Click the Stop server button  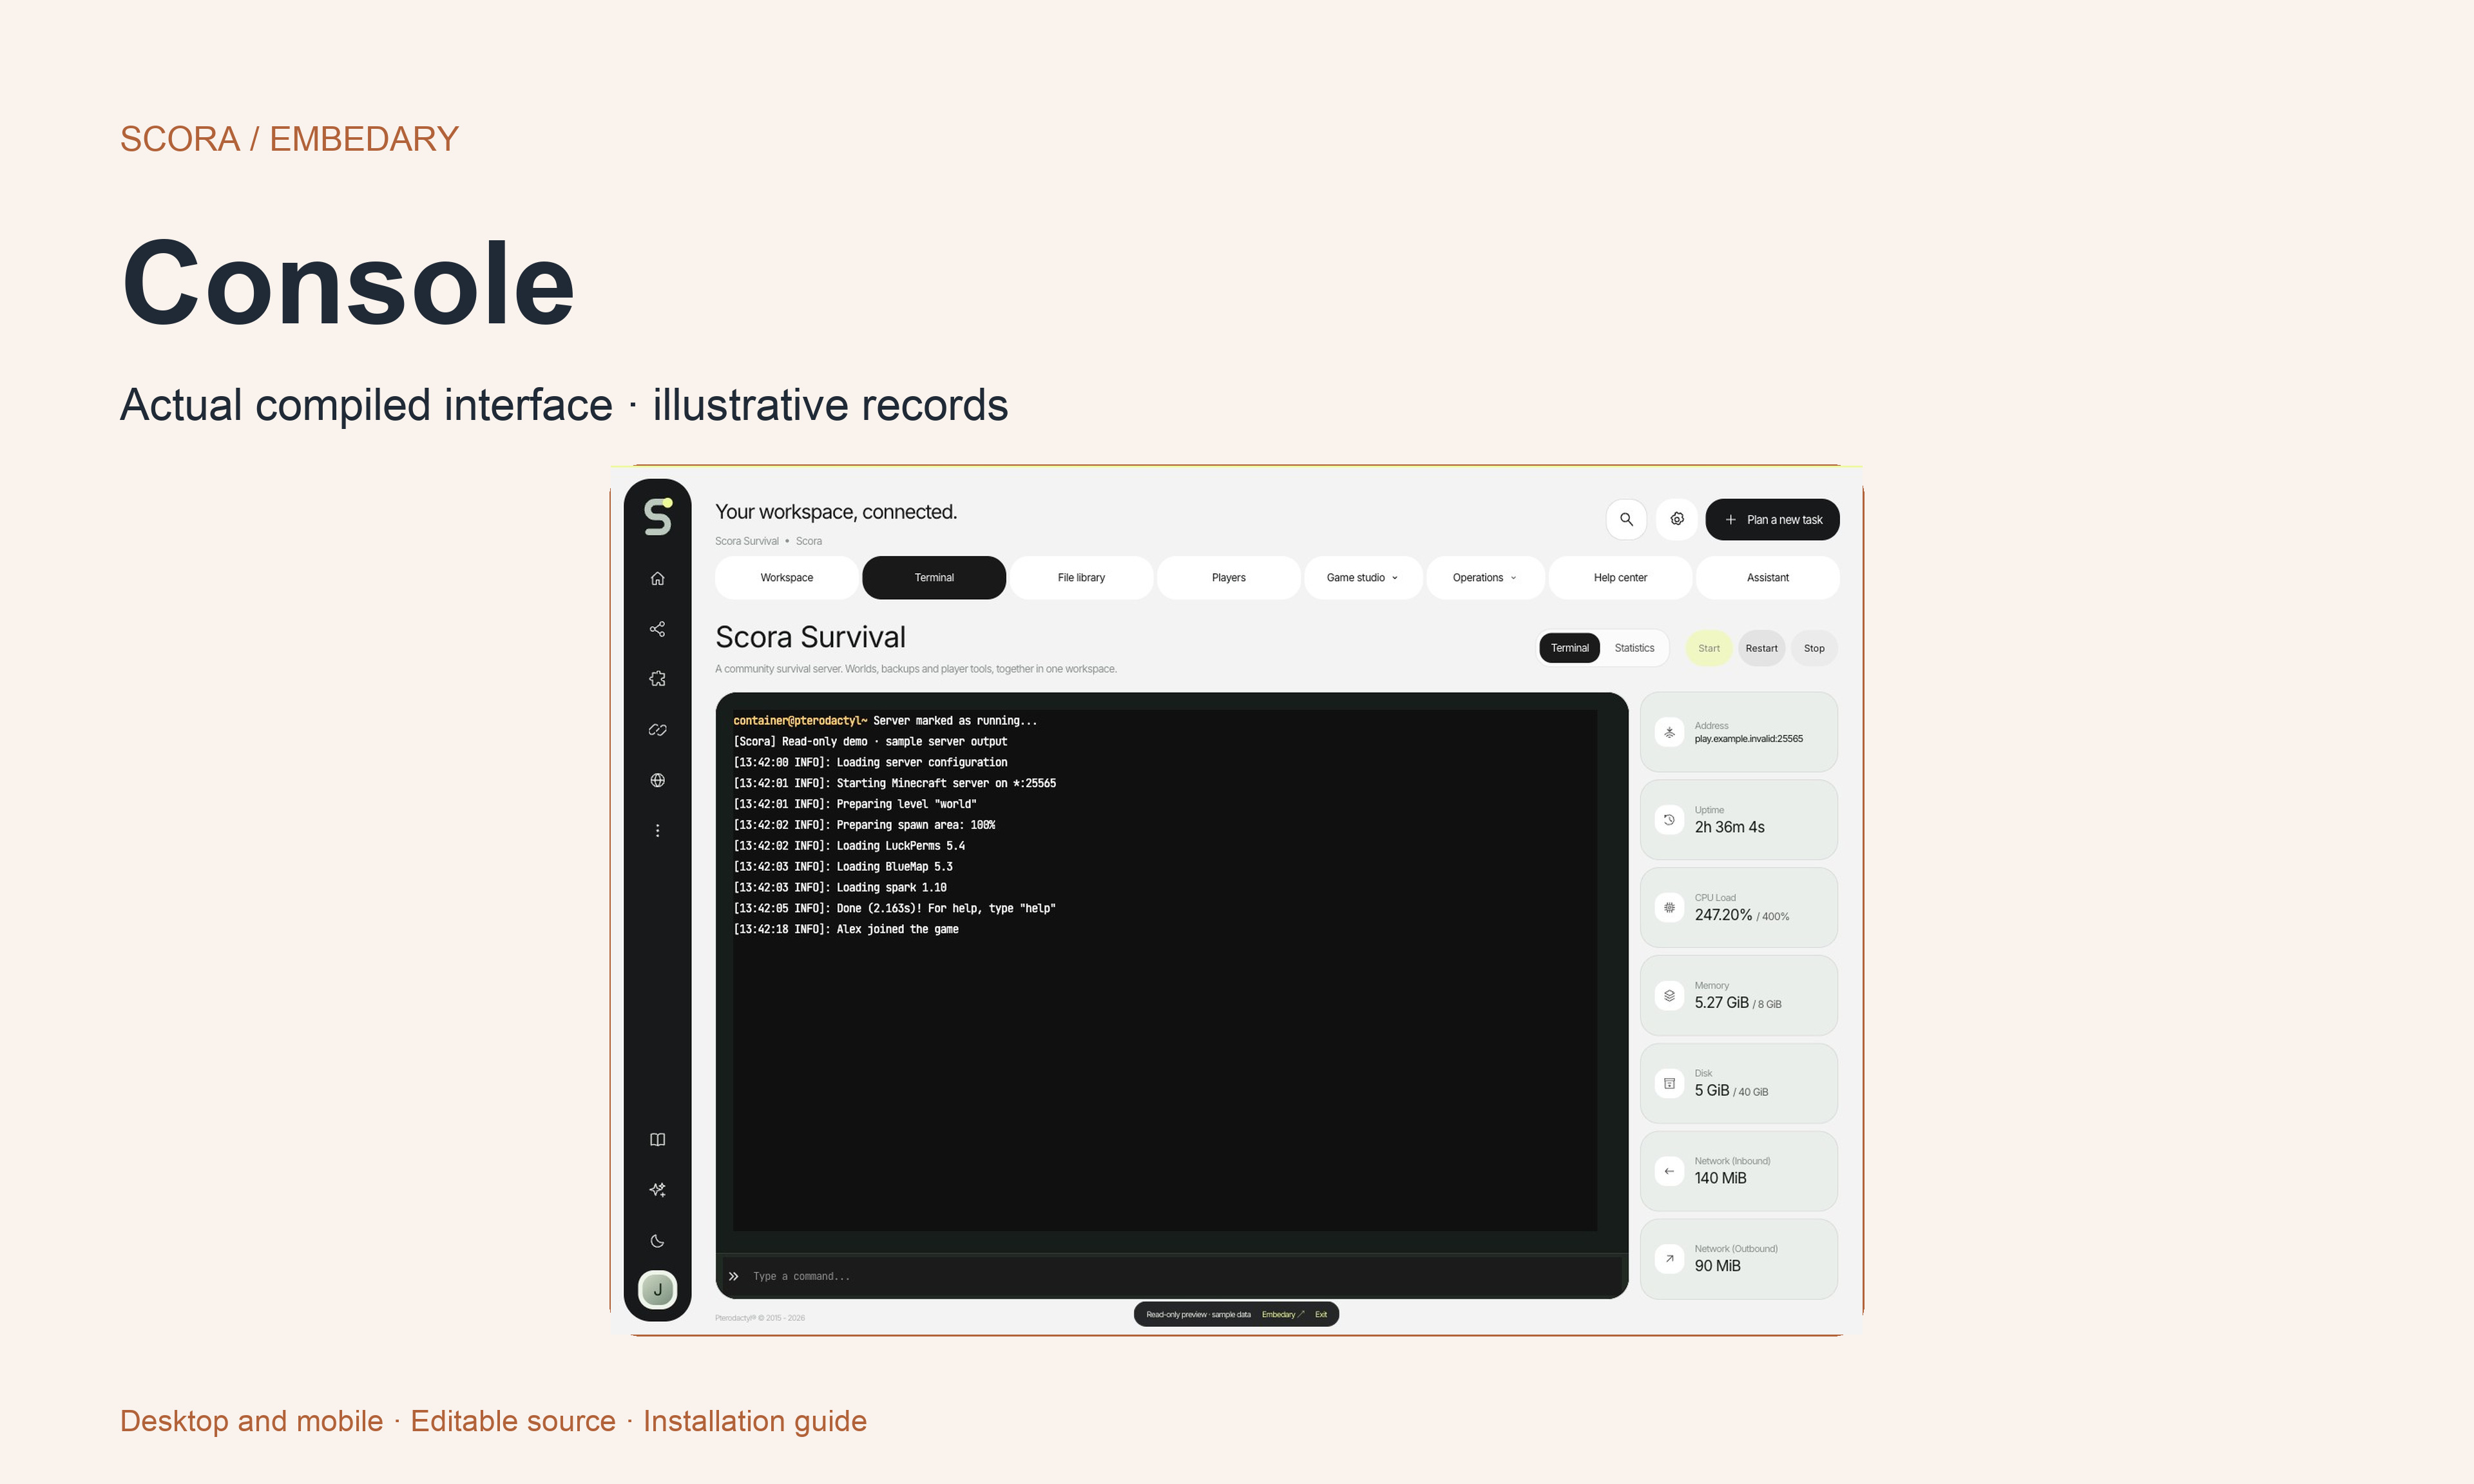click(x=1814, y=648)
